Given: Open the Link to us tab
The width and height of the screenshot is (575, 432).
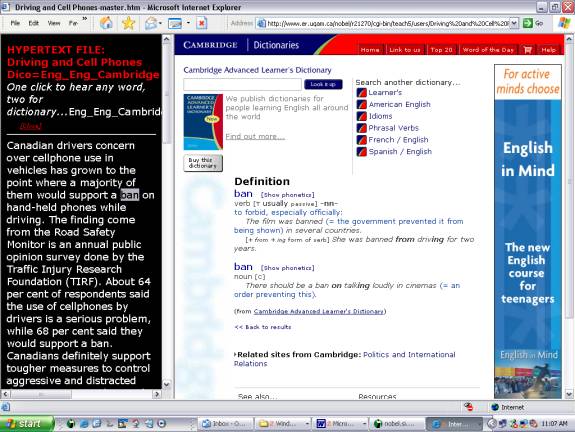Looking at the screenshot, I should 405,50.
